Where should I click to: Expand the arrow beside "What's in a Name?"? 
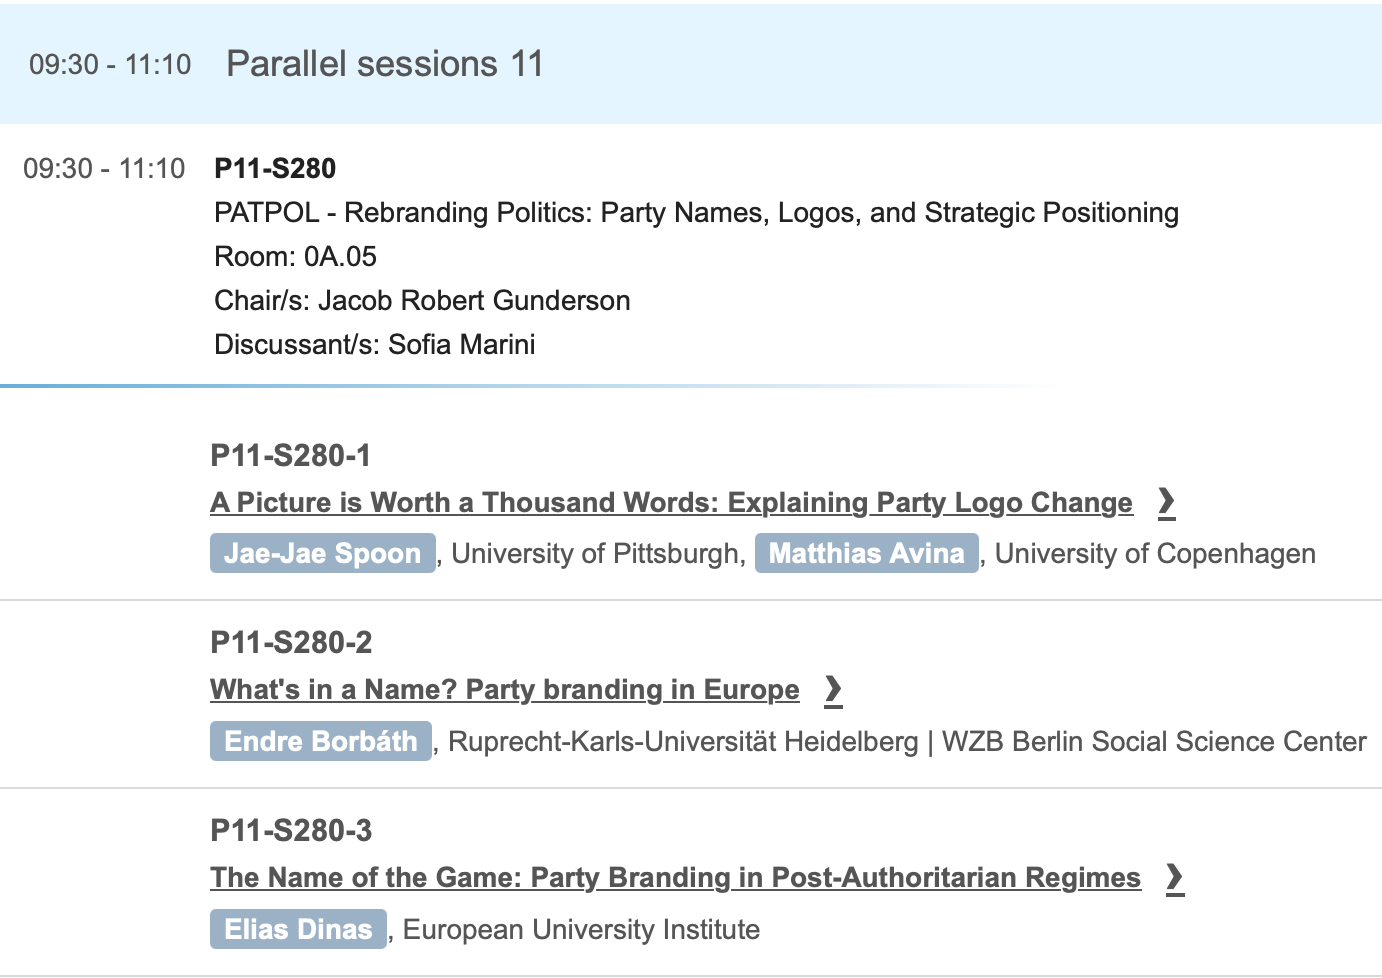coord(833,690)
